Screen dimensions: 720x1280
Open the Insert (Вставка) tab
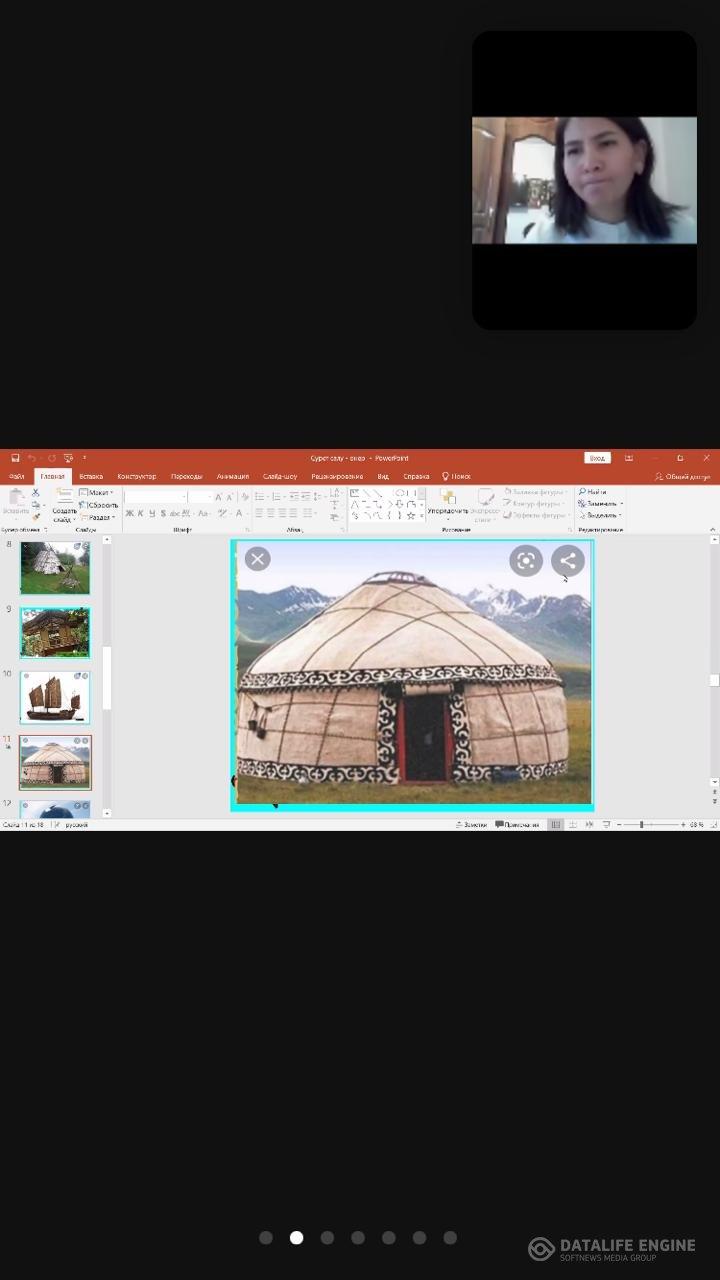91,476
